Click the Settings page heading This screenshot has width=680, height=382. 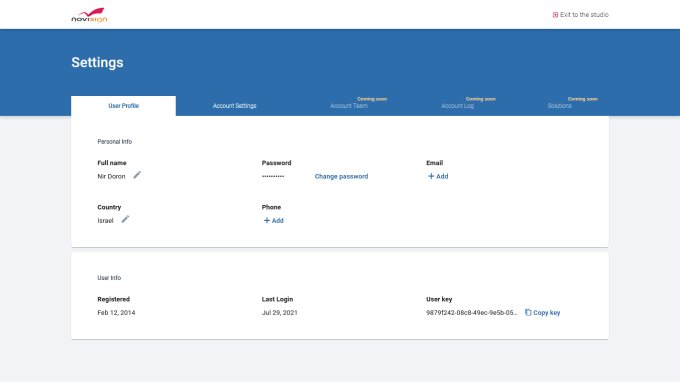(x=97, y=62)
